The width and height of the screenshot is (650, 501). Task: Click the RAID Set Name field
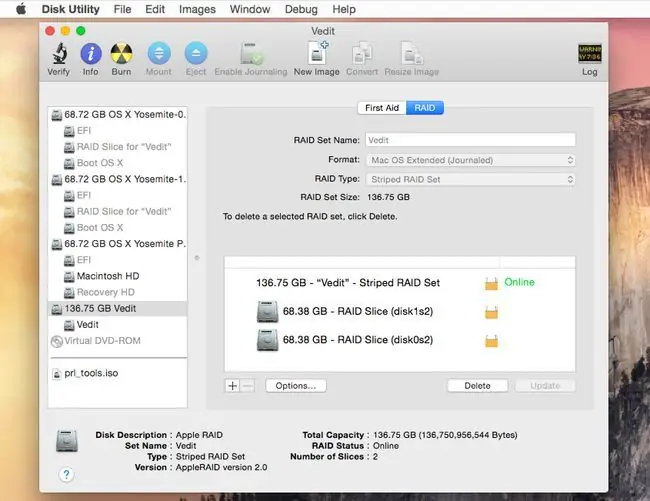click(x=471, y=140)
